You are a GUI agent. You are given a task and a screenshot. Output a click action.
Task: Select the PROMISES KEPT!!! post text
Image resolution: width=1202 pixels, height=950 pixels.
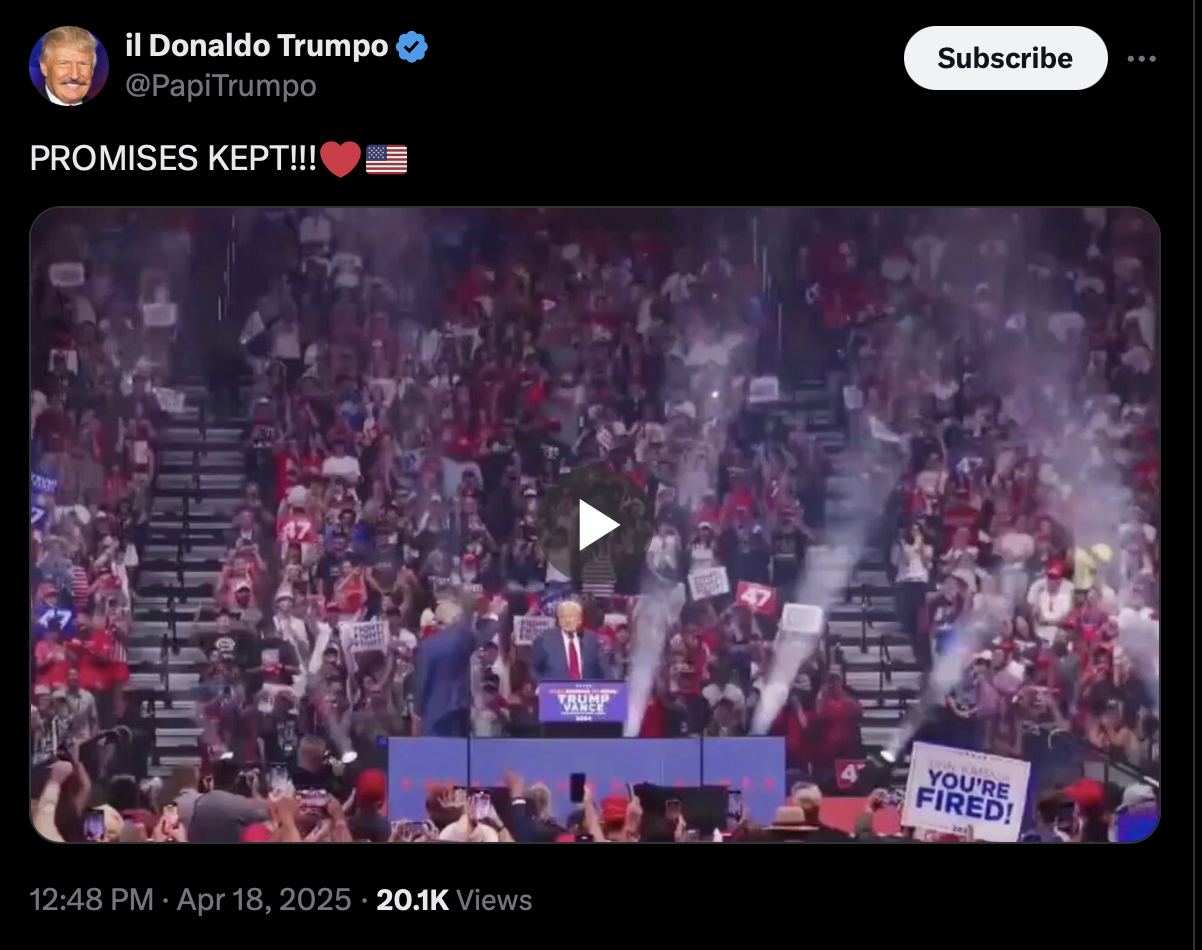pyautogui.click(x=174, y=159)
